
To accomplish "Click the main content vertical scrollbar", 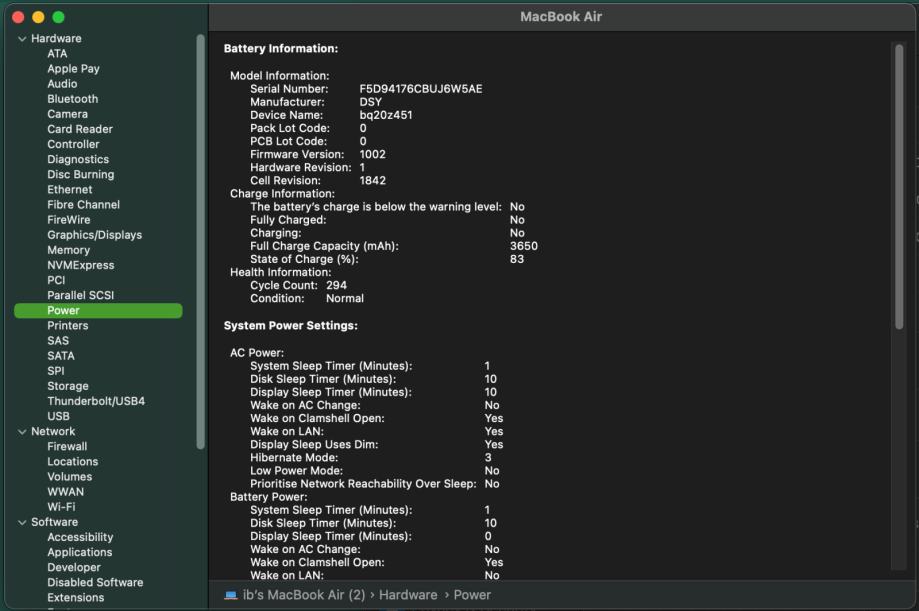I will (899, 186).
